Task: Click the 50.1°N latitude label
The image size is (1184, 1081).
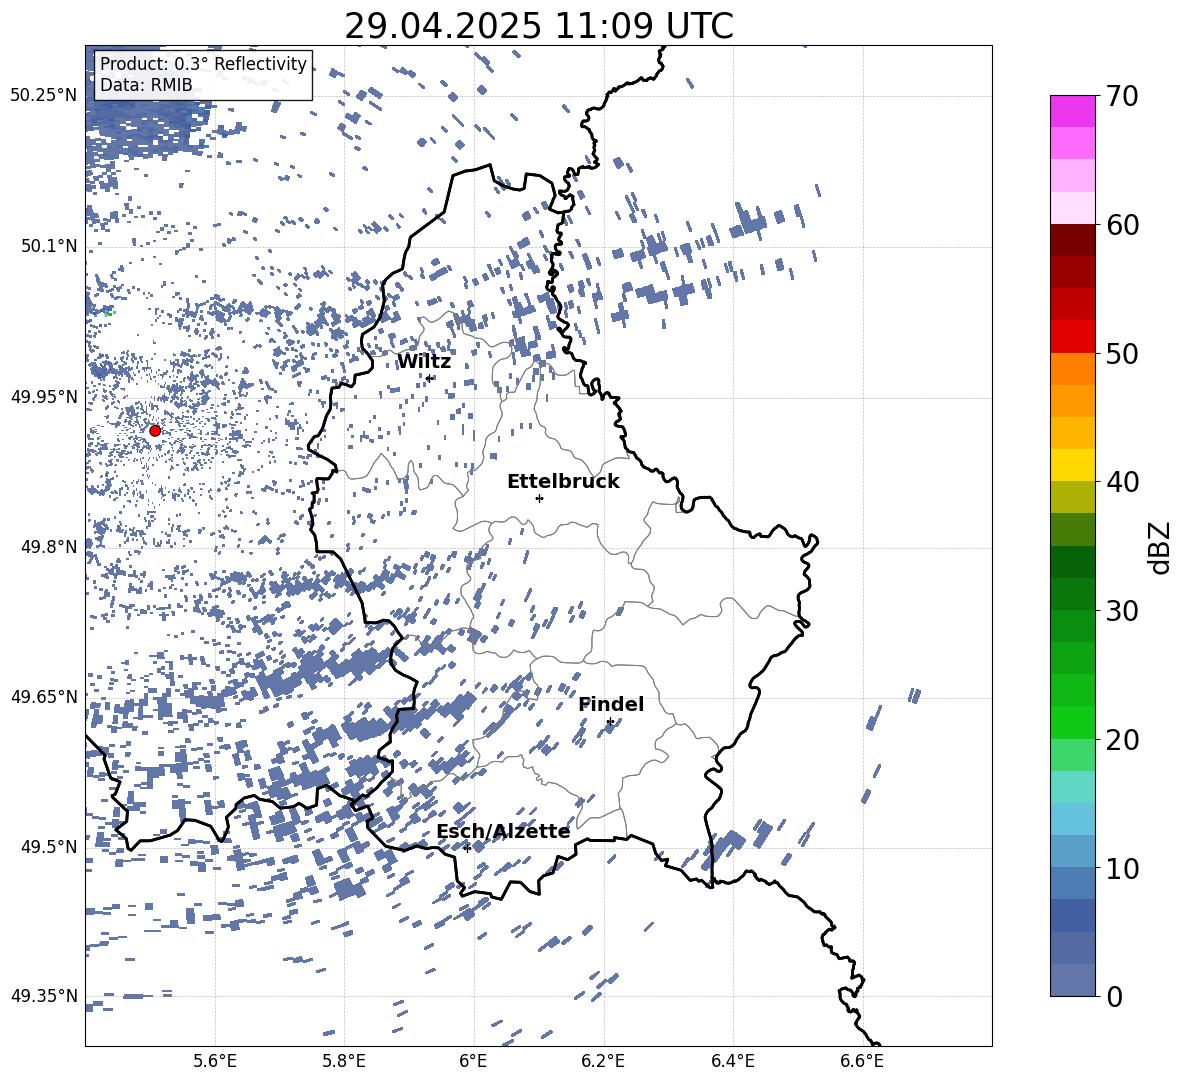Action: click(x=48, y=246)
